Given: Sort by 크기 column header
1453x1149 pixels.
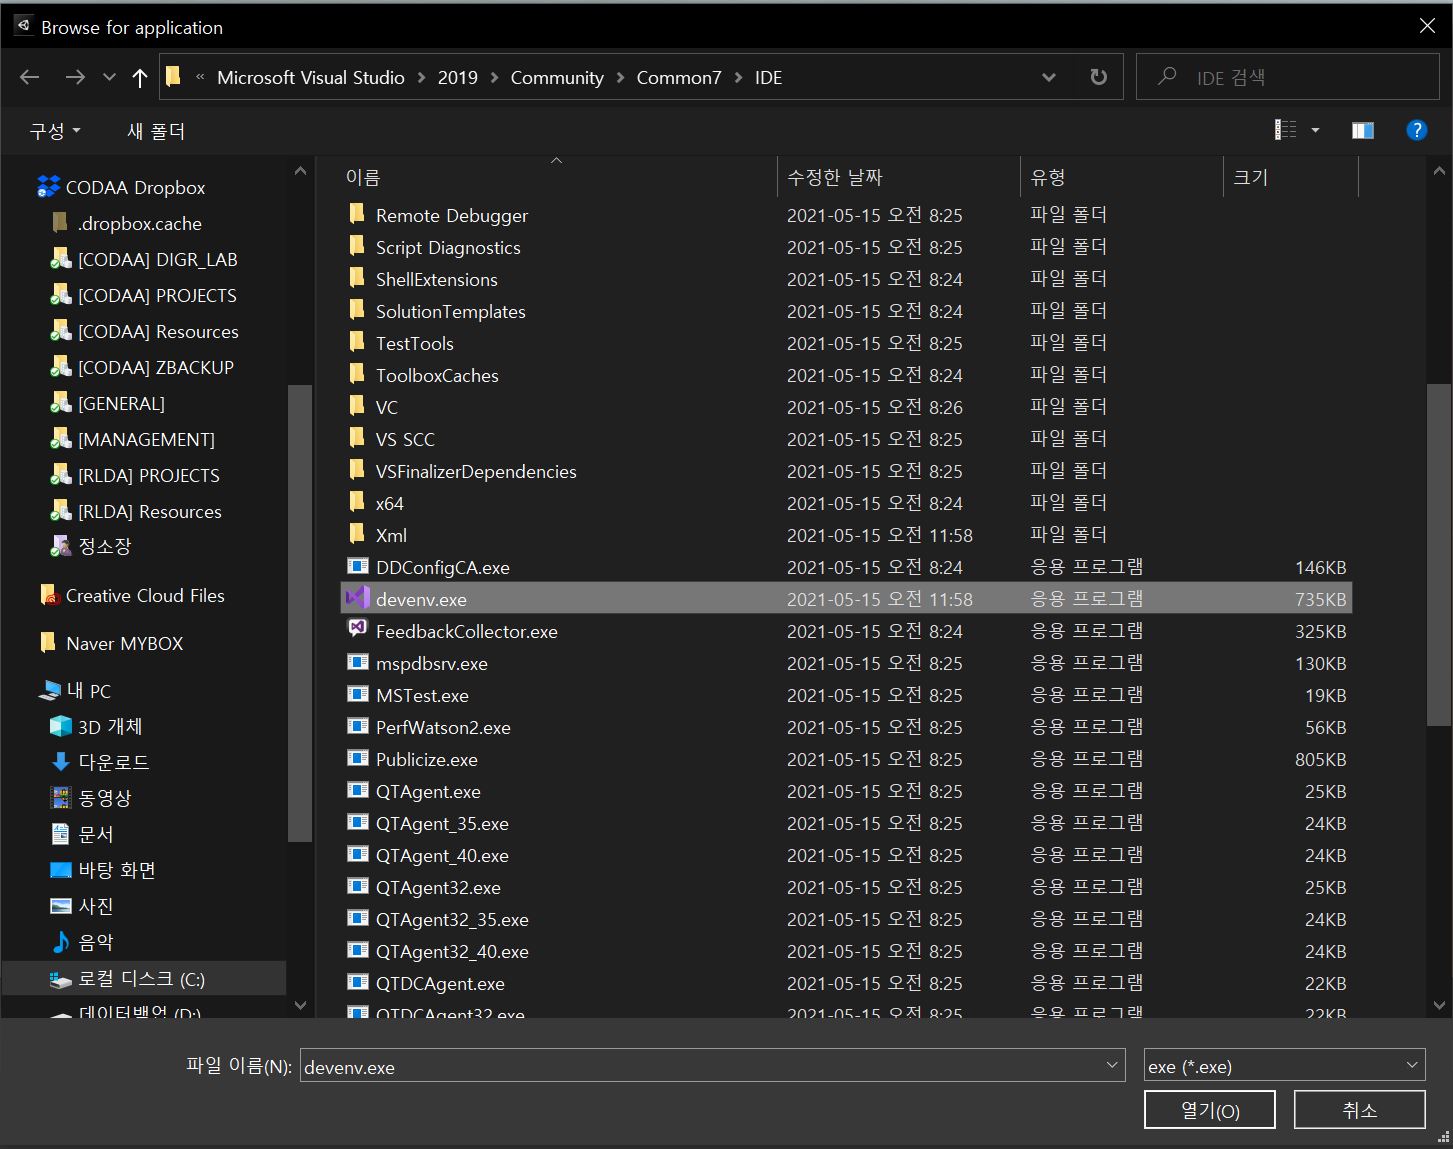Looking at the screenshot, I should [1250, 177].
